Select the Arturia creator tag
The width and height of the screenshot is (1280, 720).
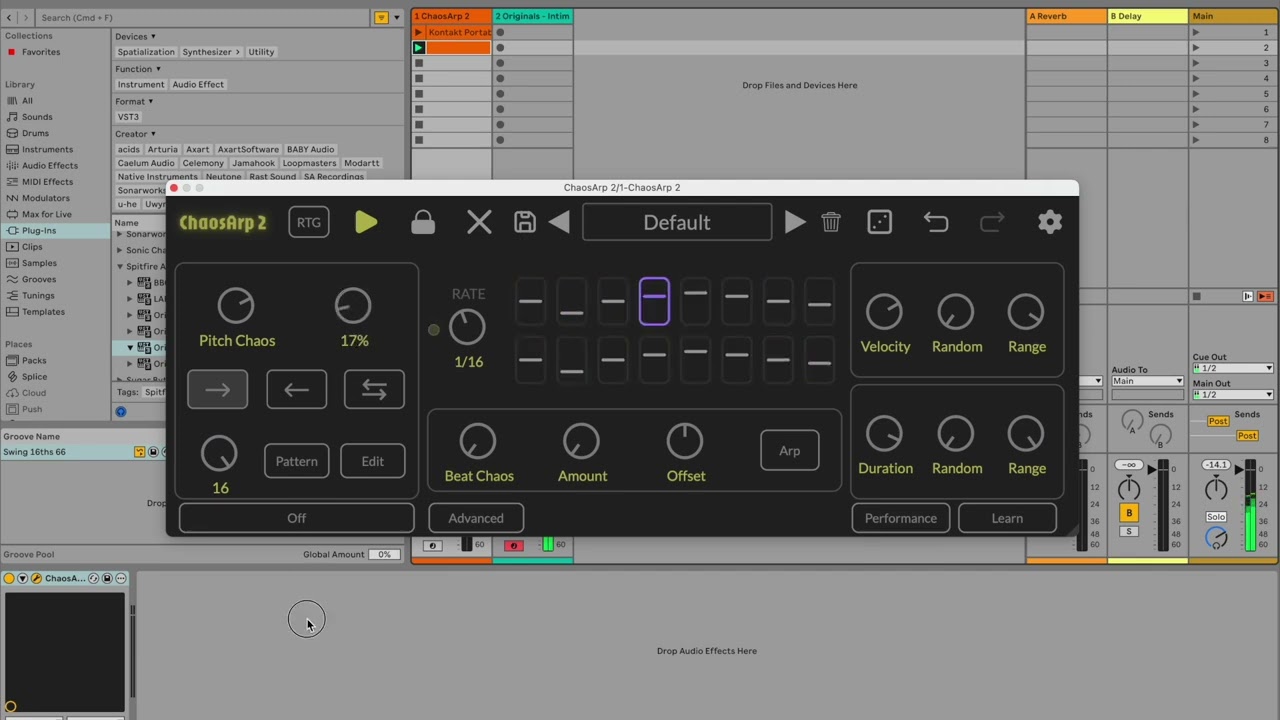click(162, 149)
